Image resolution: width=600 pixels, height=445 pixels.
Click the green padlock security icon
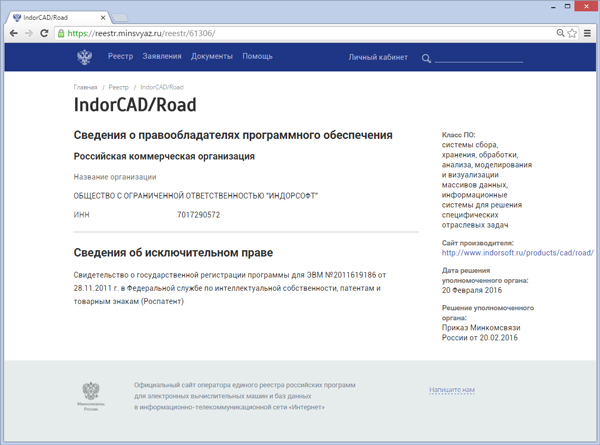(x=61, y=33)
